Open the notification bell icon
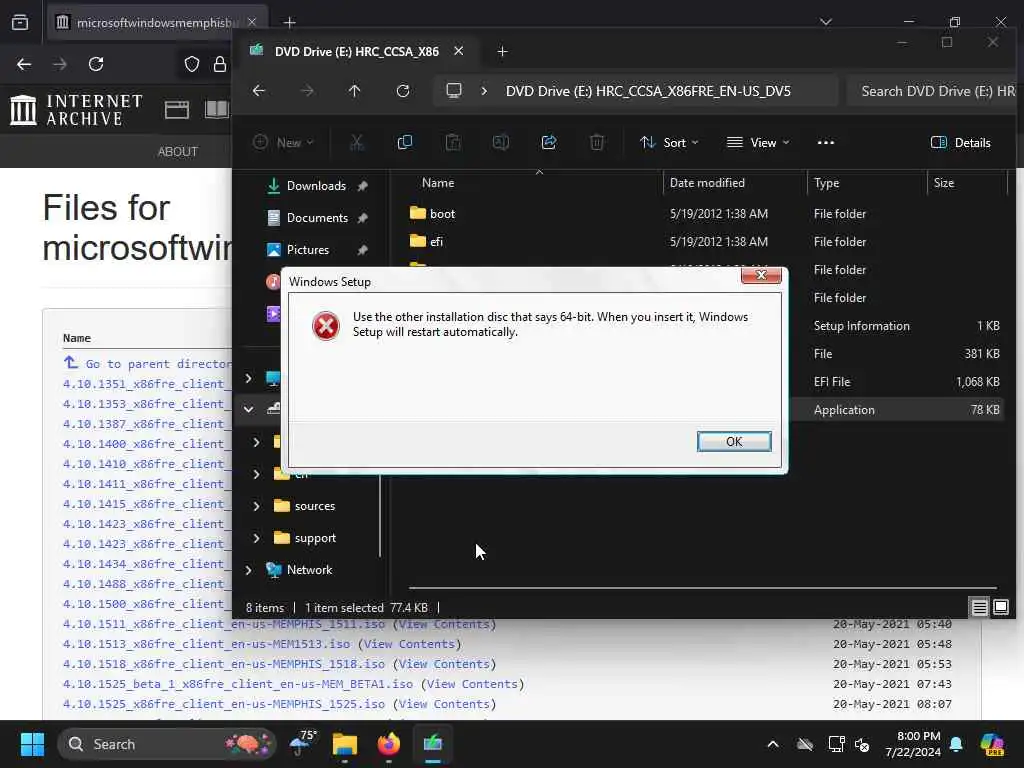 coord(956,744)
